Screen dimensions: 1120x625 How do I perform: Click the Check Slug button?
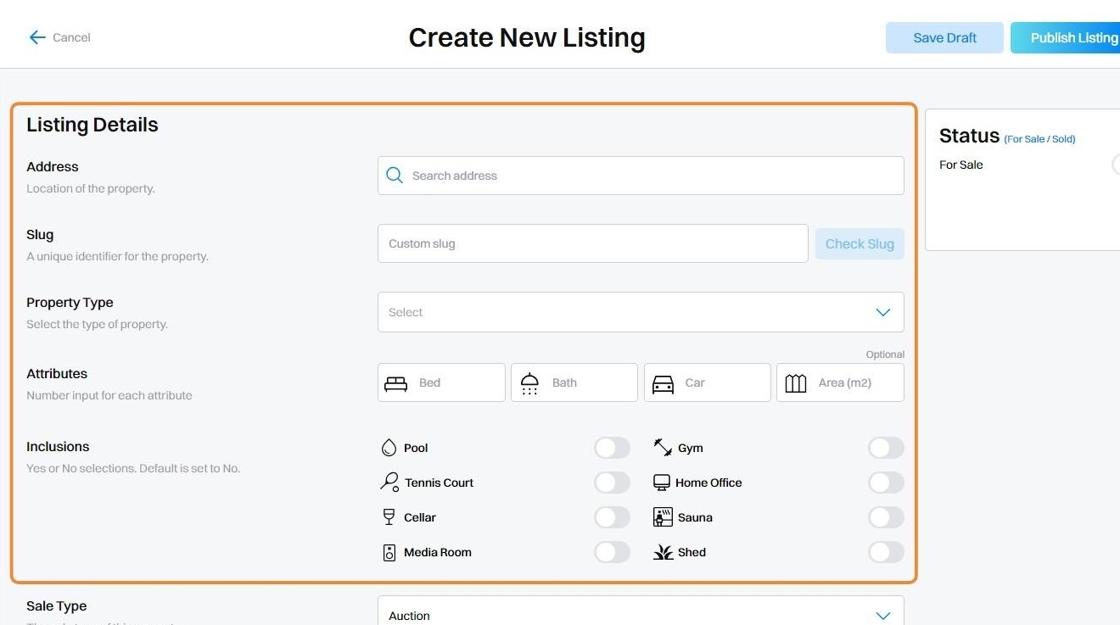pos(859,244)
